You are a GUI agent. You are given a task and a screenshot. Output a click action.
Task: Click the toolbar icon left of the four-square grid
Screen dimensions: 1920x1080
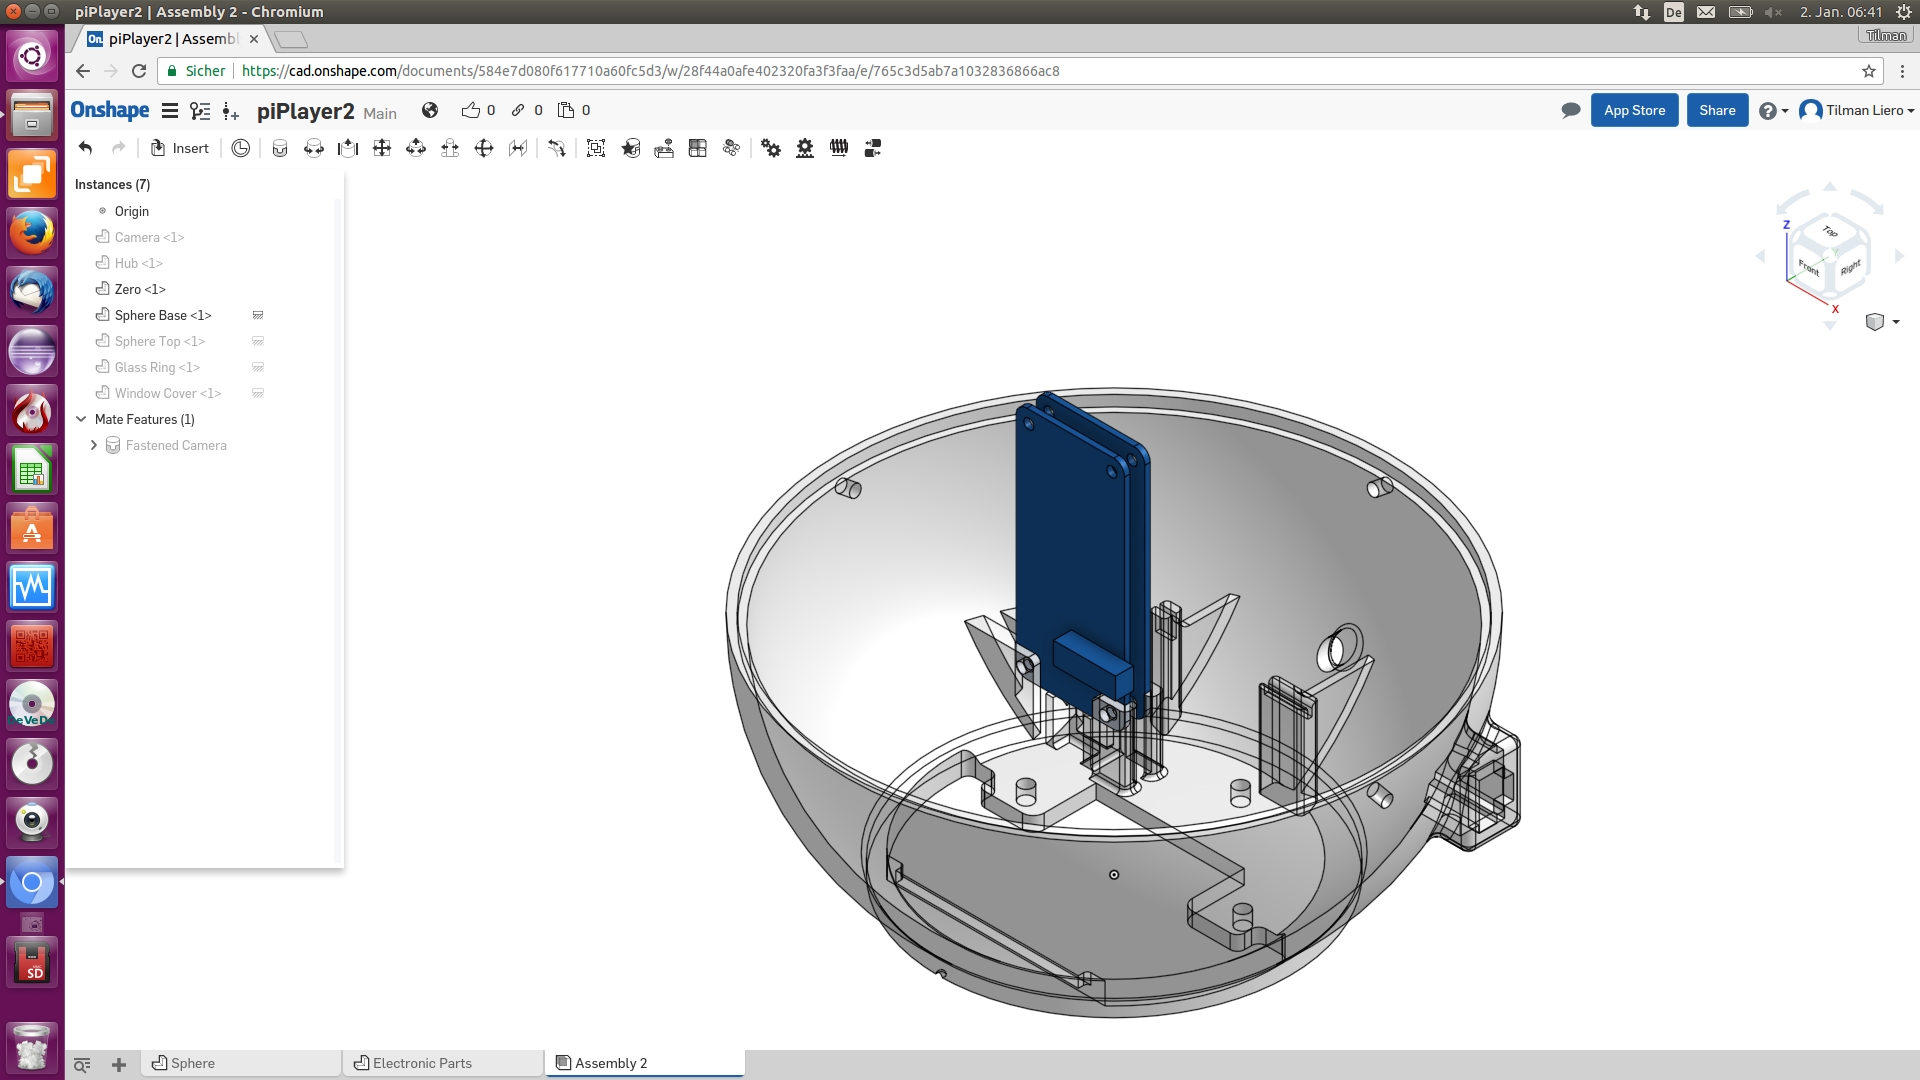pyautogui.click(x=664, y=148)
